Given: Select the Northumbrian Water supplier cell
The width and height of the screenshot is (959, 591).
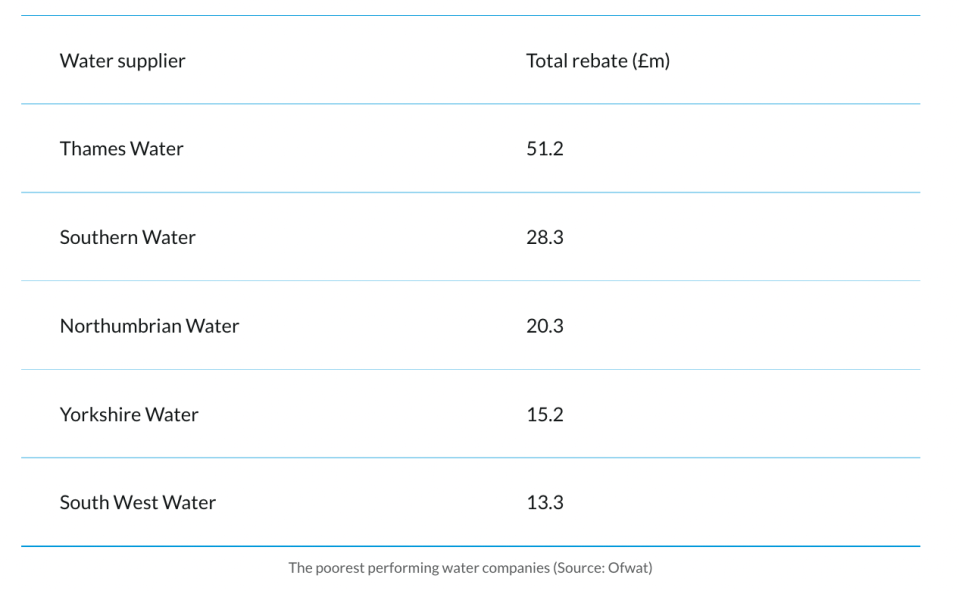Looking at the screenshot, I should click(x=149, y=326).
